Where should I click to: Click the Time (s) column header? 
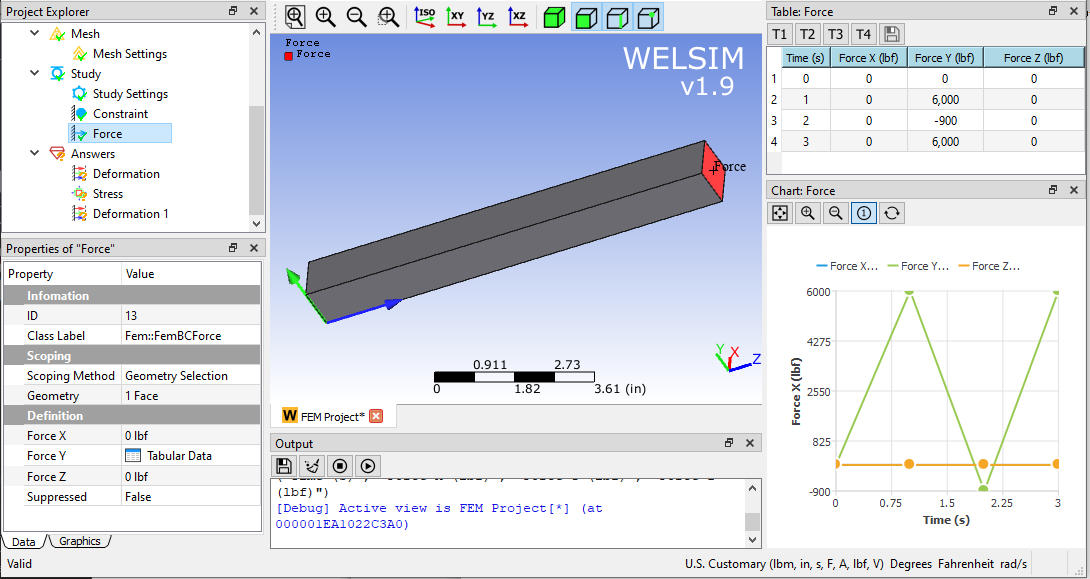806,58
